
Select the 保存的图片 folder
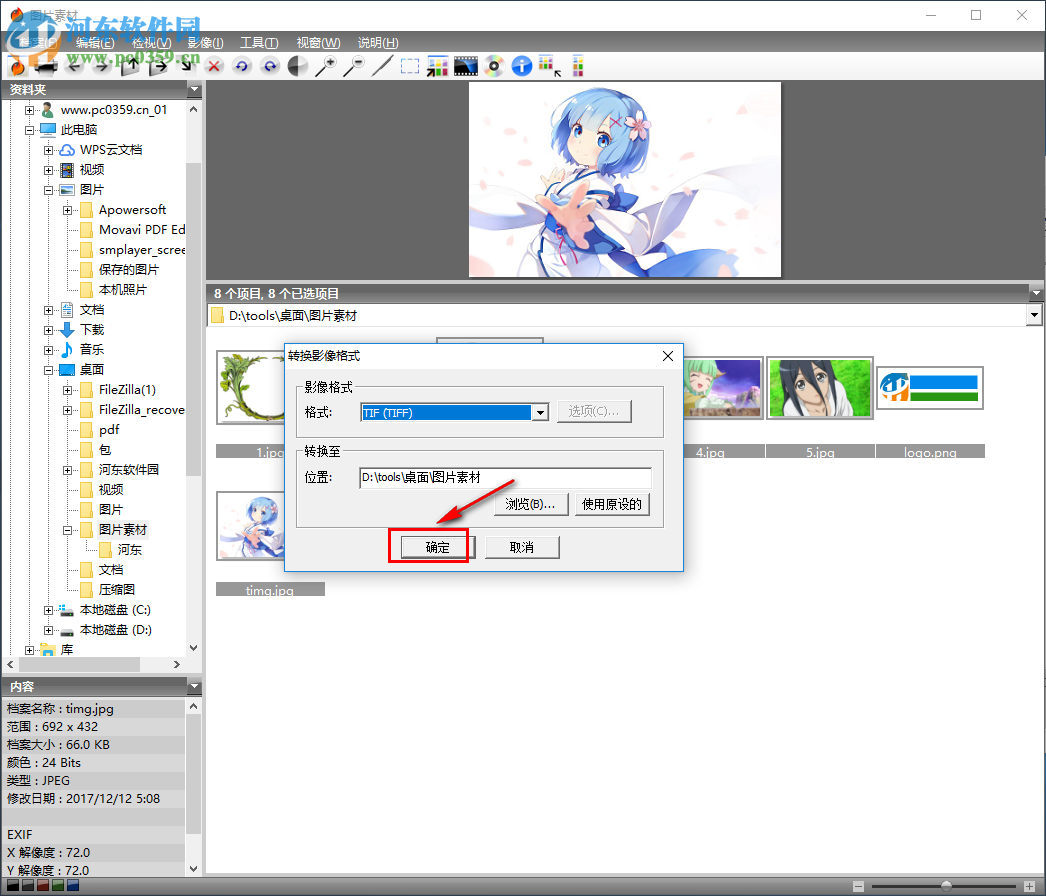pos(129,270)
